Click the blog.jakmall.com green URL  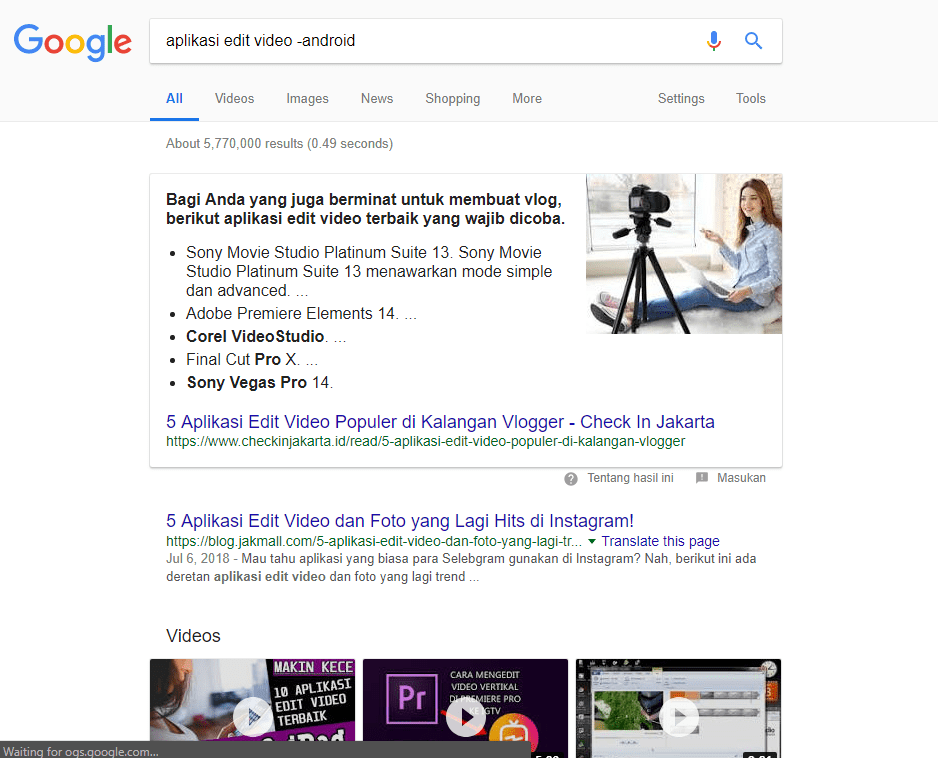pos(374,541)
